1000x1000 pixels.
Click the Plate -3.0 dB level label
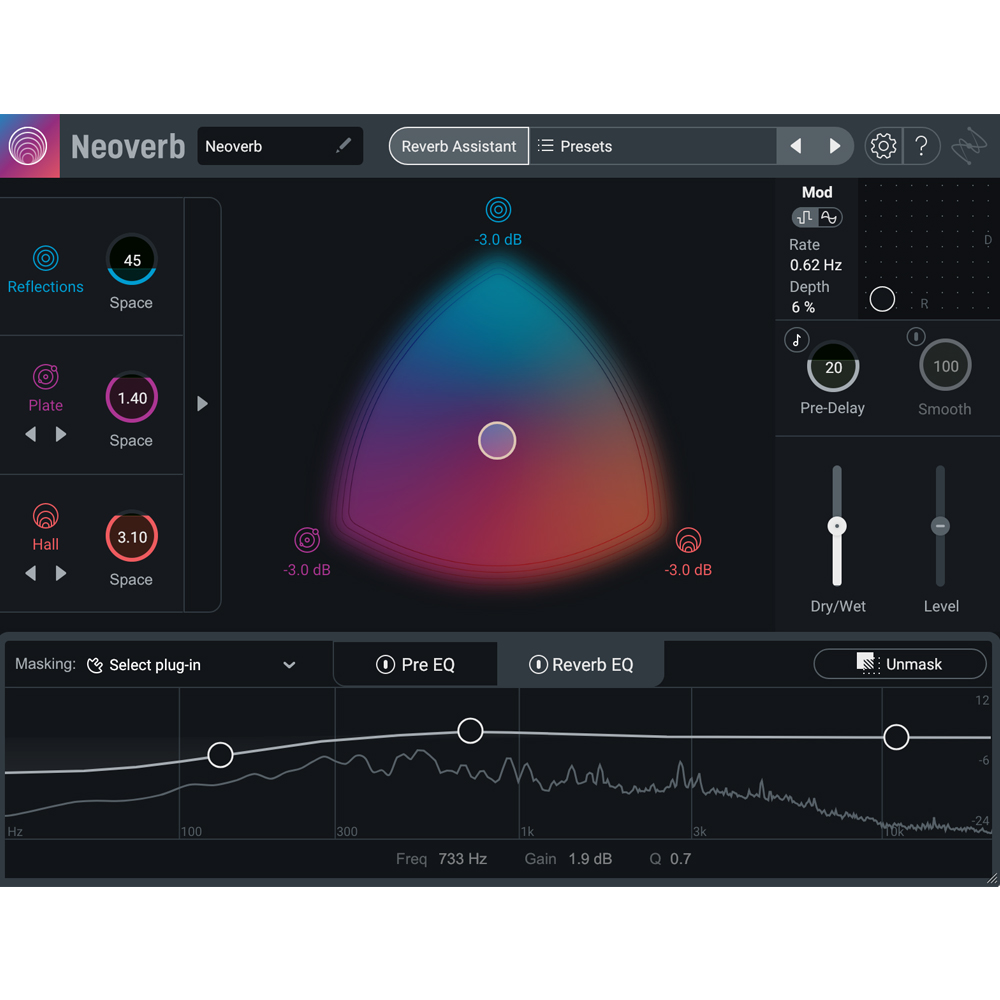tap(307, 570)
